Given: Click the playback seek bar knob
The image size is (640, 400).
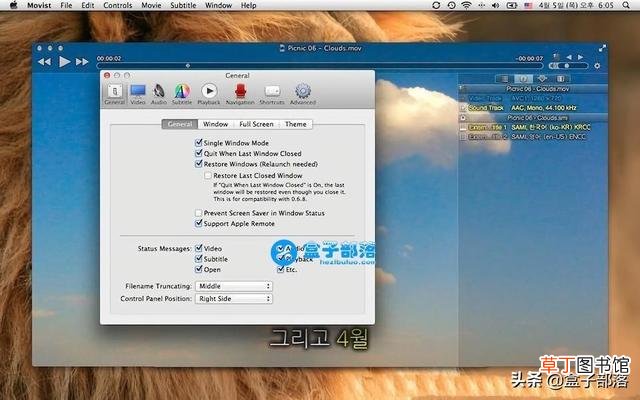Looking at the screenshot, I should pyautogui.click(x=188, y=65).
